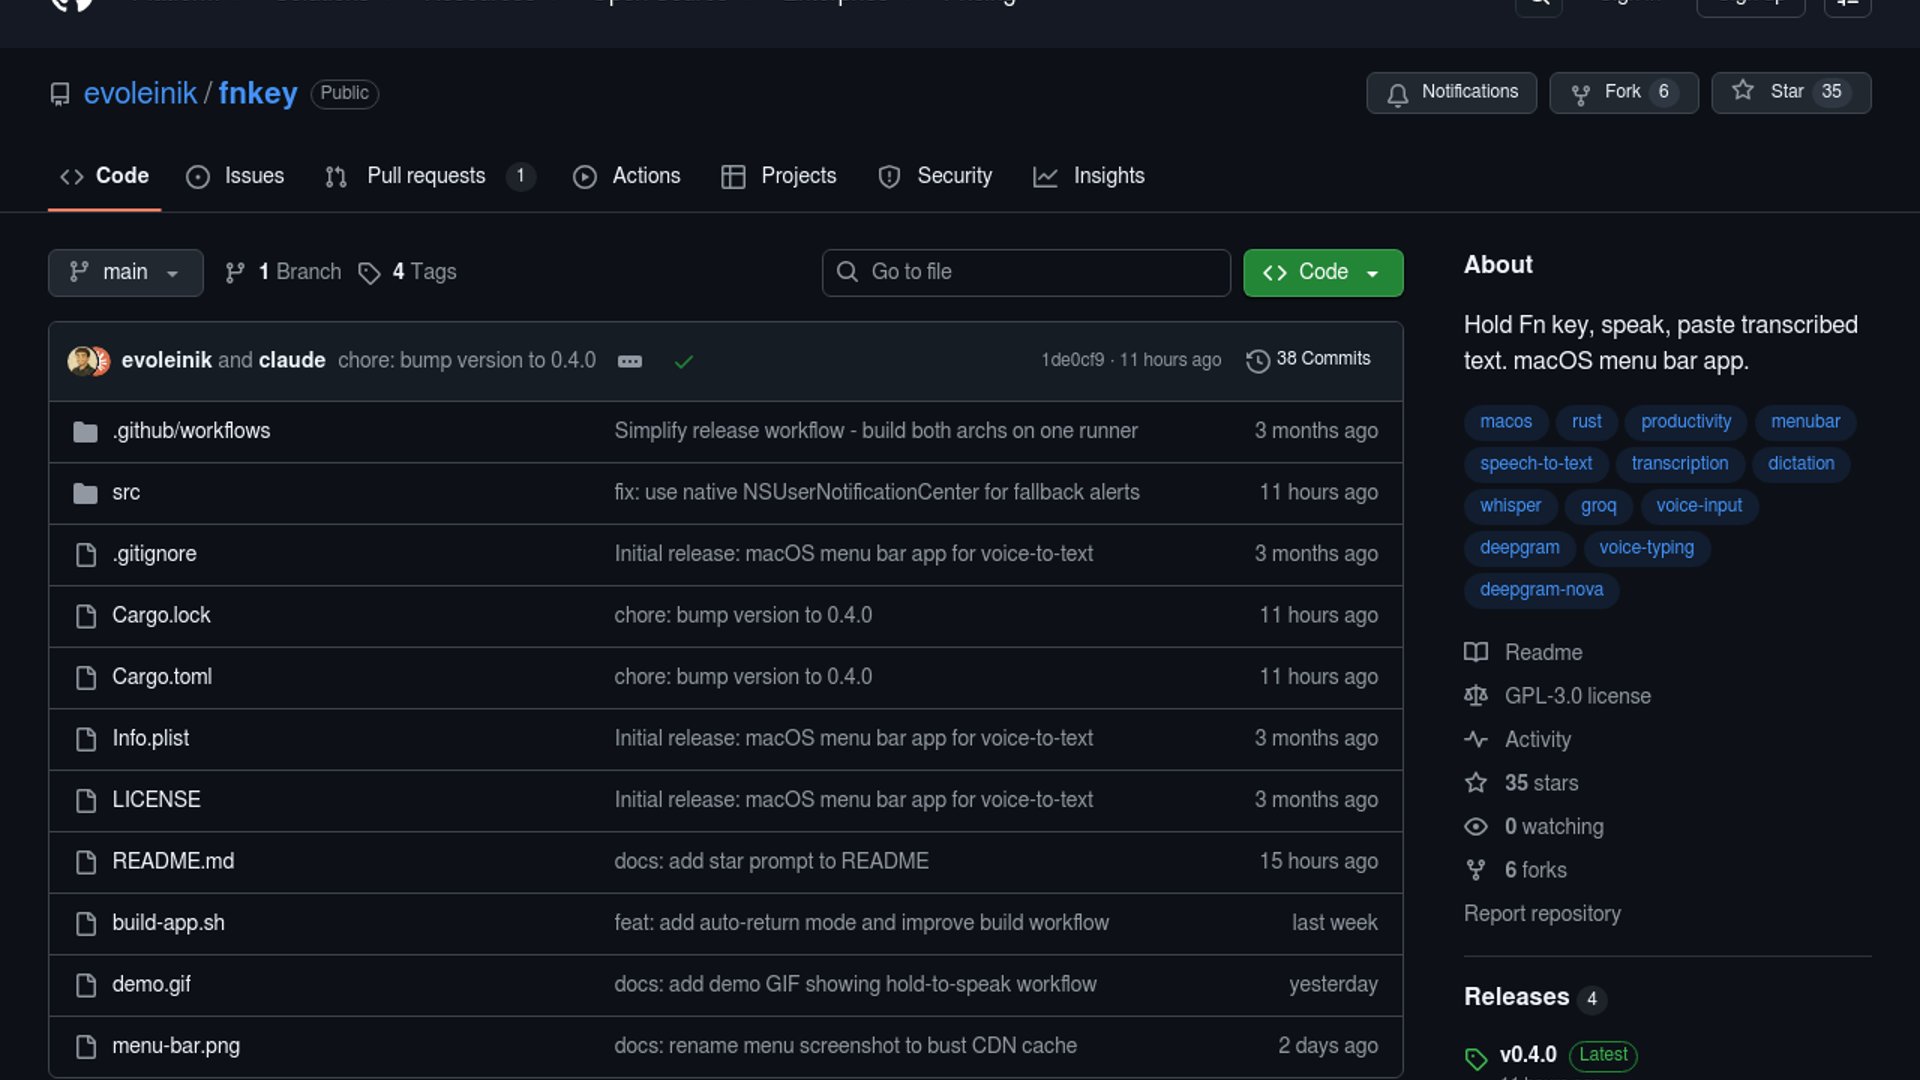Click the tag icon next to 4 Tags
This screenshot has height=1080, width=1920.
tap(369, 273)
